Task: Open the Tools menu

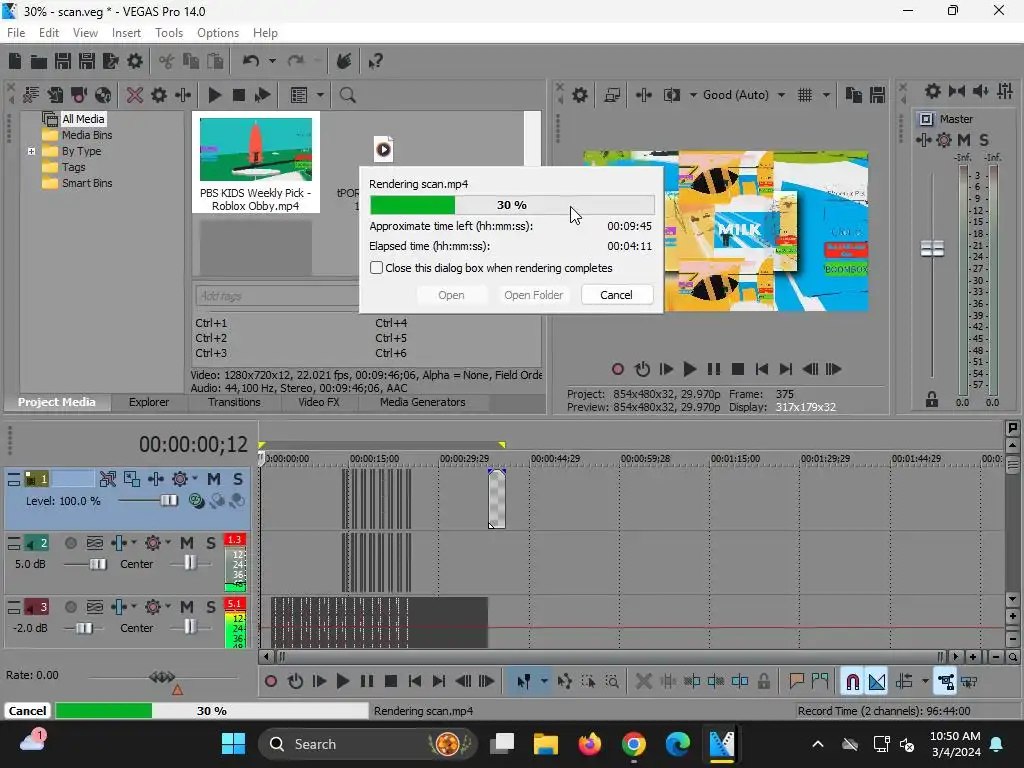Action: [168, 33]
